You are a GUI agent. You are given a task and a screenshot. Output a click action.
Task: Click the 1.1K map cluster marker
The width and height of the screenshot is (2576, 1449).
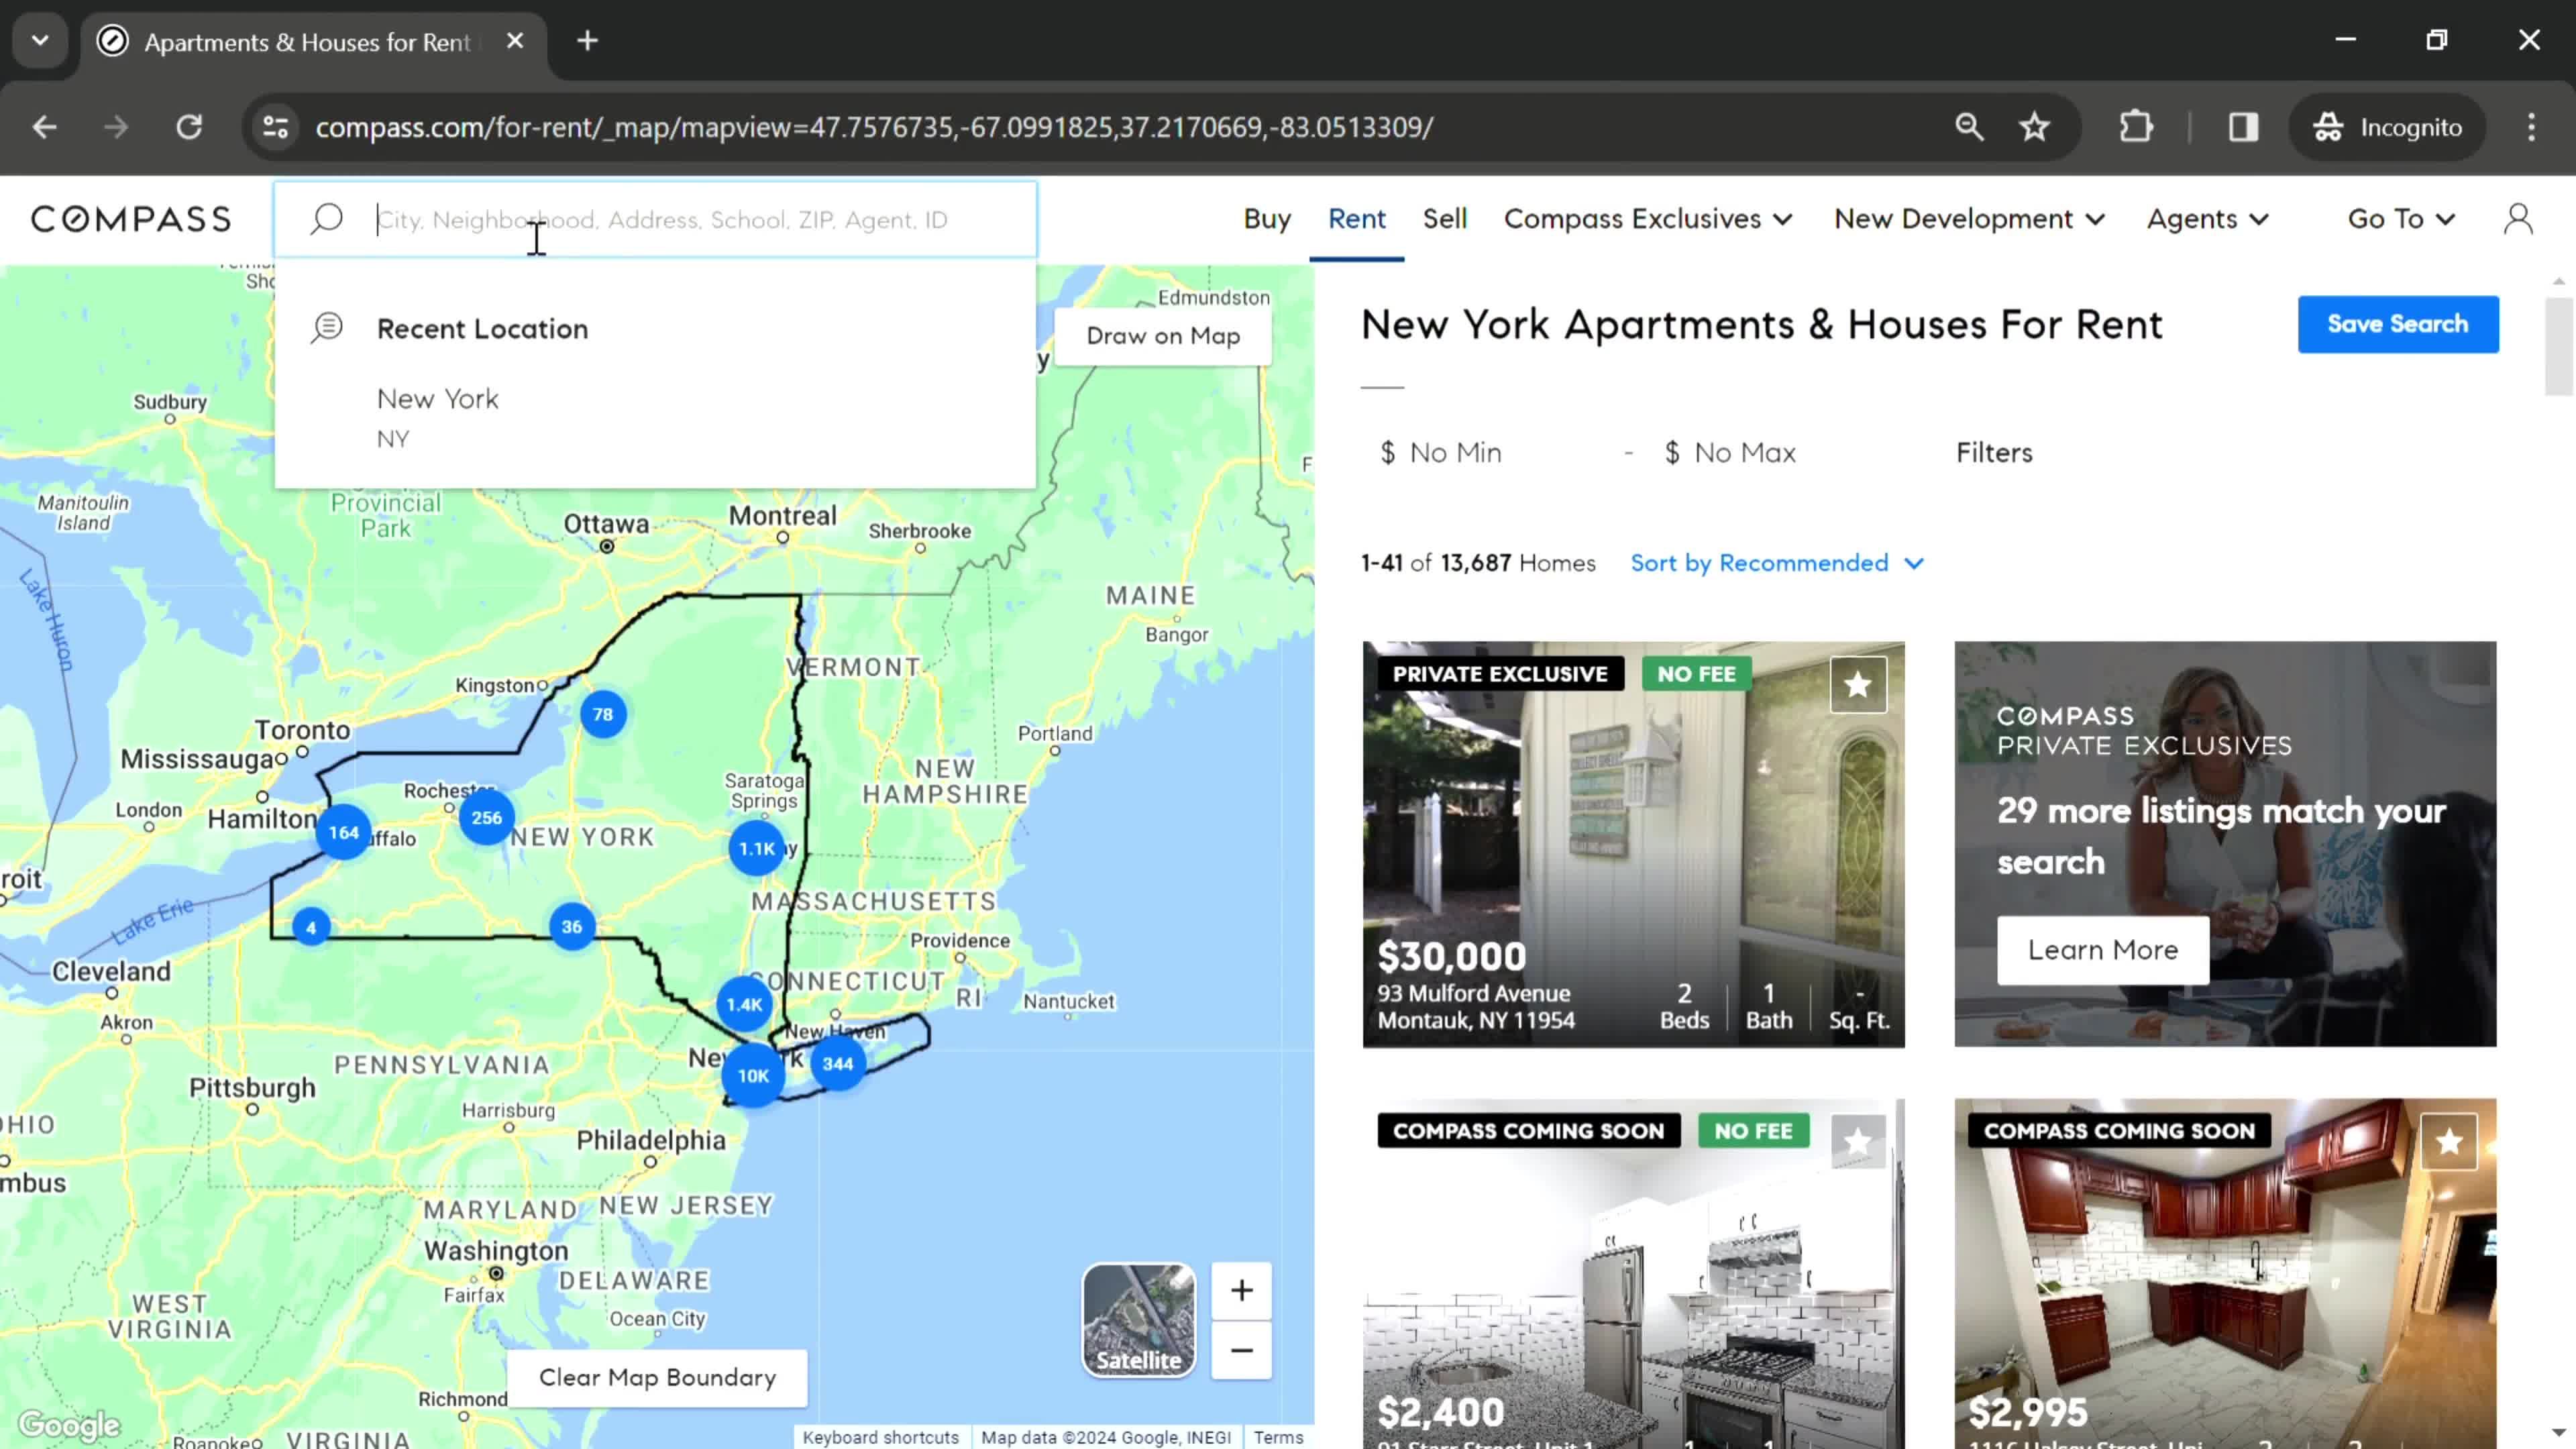click(x=757, y=849)
